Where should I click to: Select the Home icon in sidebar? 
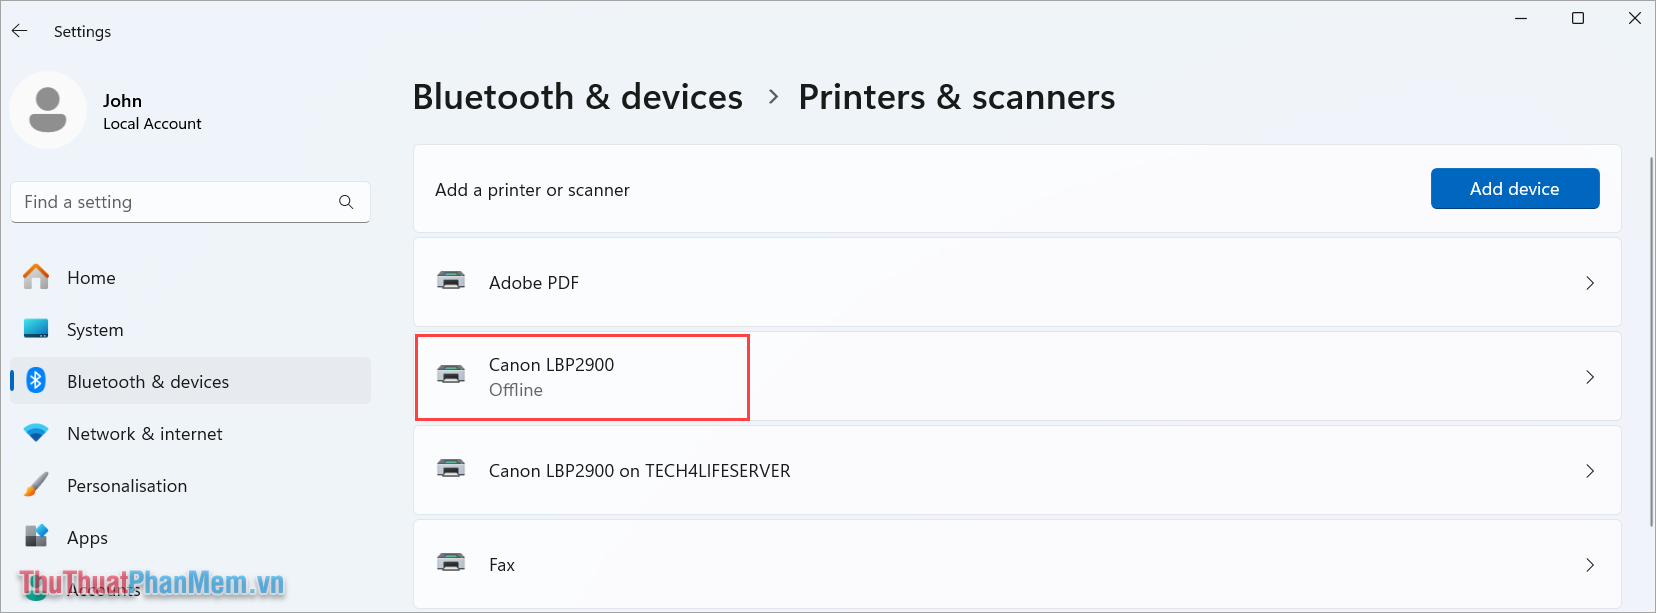tap(36, 277)
